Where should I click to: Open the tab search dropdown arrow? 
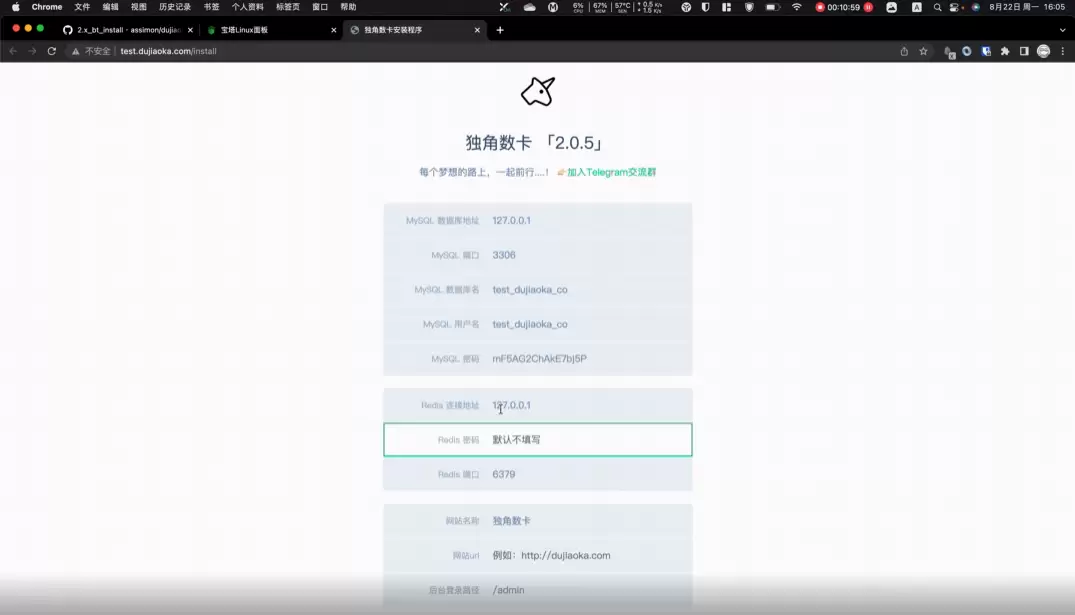click(1063, 30)
